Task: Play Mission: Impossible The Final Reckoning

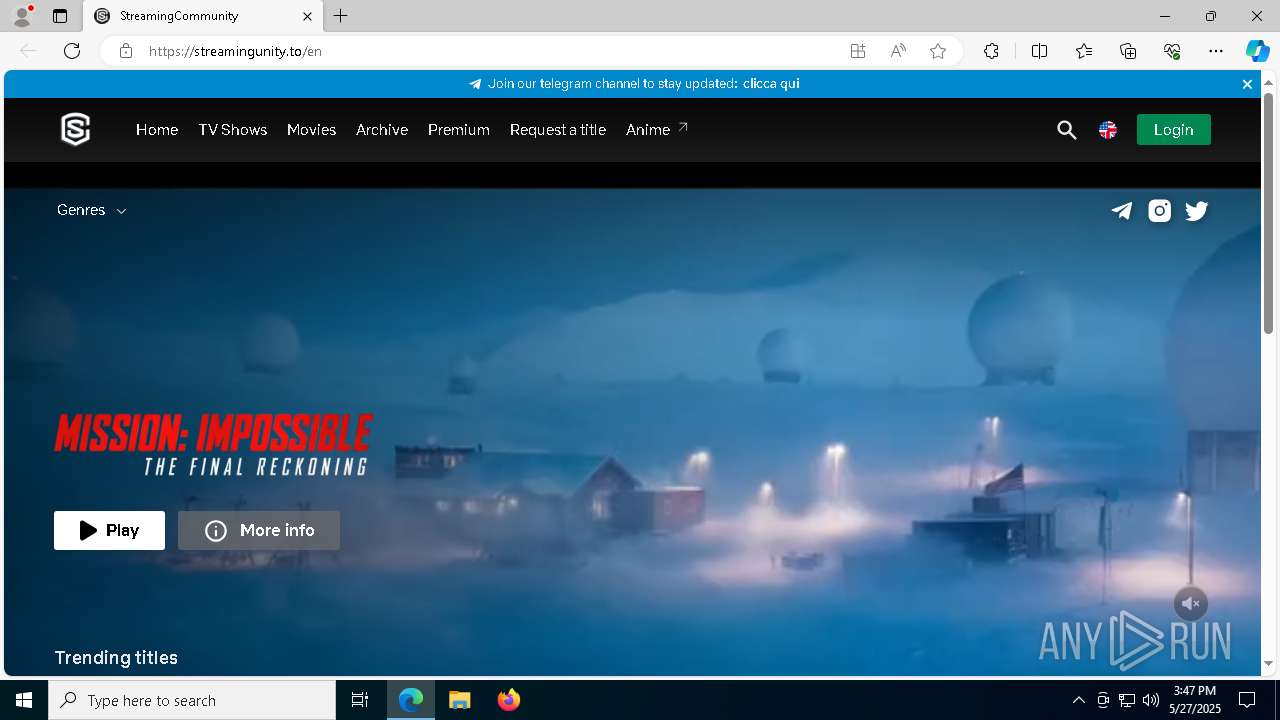Action: [x=109, y=531]
